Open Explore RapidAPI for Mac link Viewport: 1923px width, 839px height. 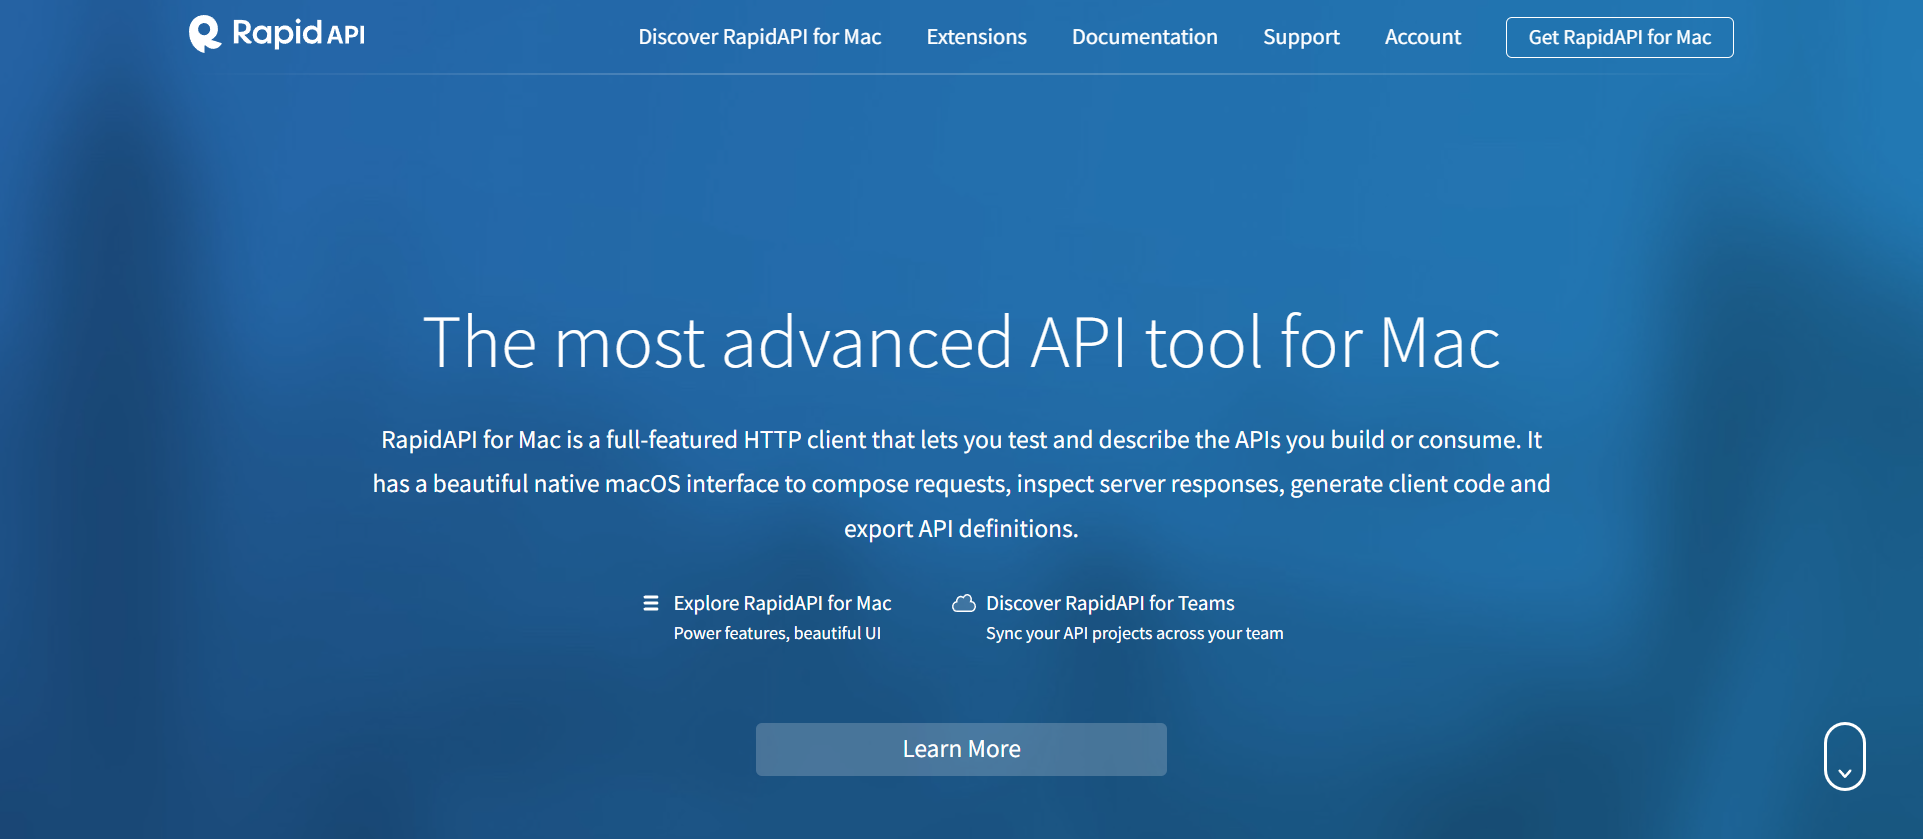(x=782, y=603)
